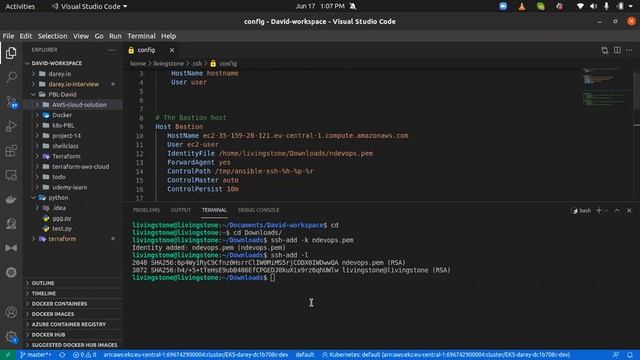Expand the DOCKER CONTAINERS section
The height and width of the screenshot is (360, 640).
[73, 304]
